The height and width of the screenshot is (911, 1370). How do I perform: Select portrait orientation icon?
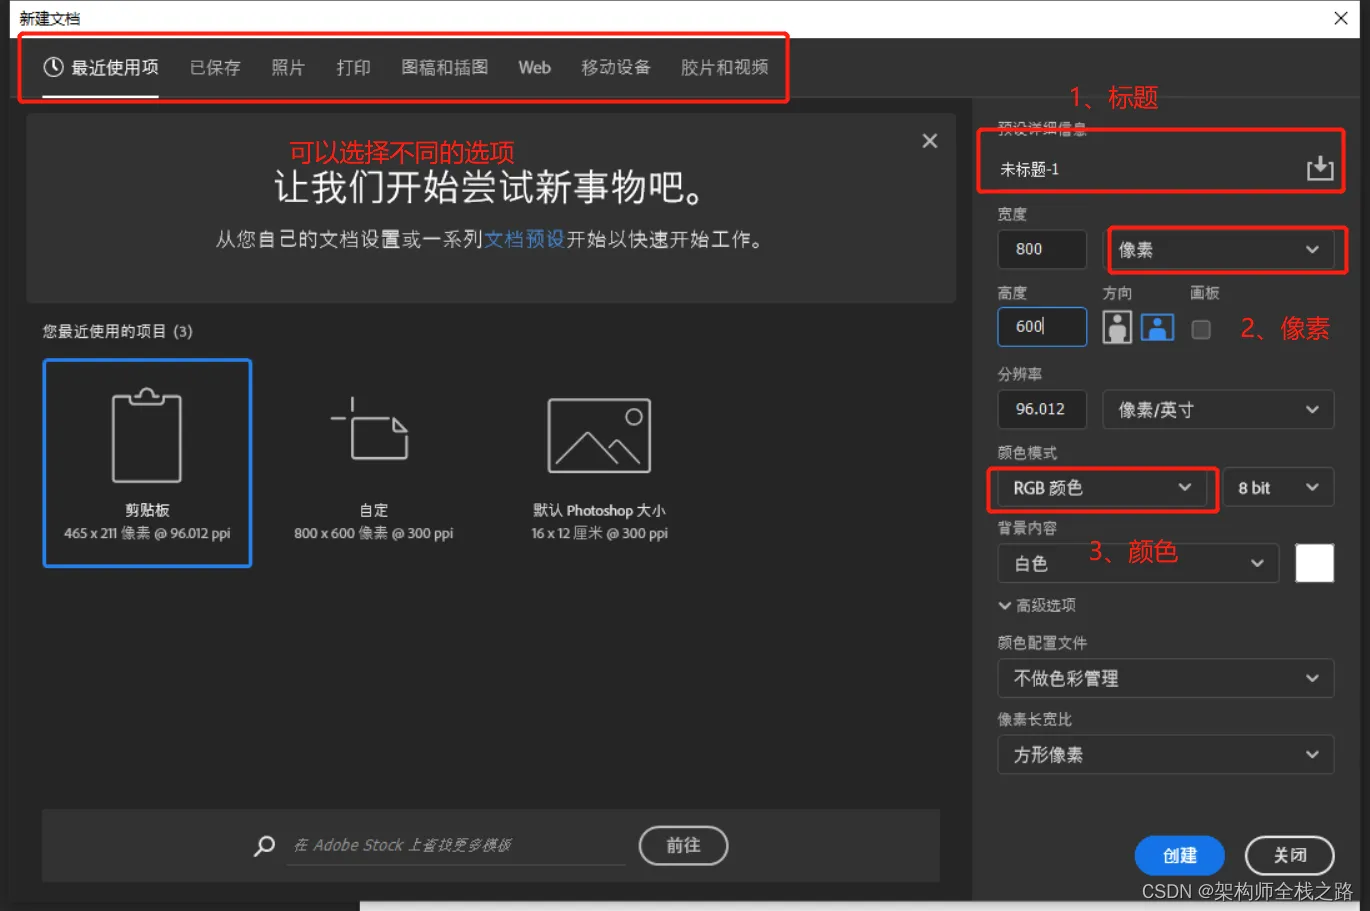pyautogui.click(x=1117, y=327)
